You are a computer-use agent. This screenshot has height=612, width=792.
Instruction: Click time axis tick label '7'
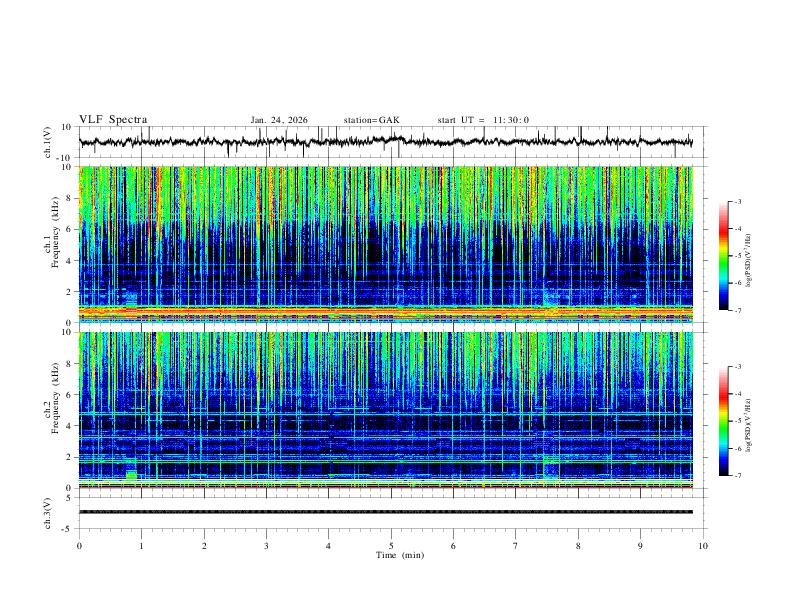click(516, 546)
